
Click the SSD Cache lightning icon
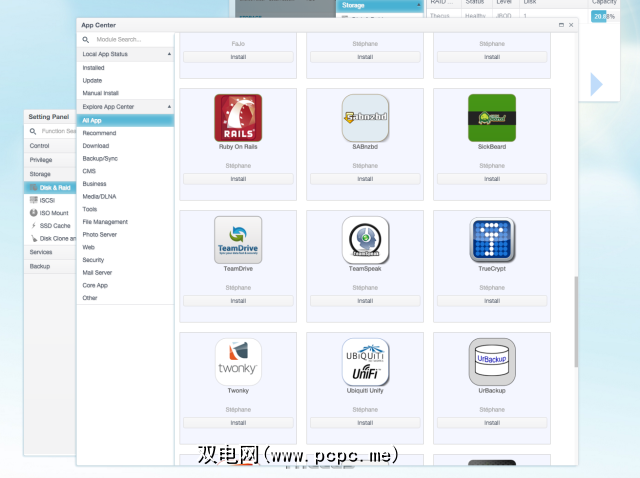tap(33, 225)
